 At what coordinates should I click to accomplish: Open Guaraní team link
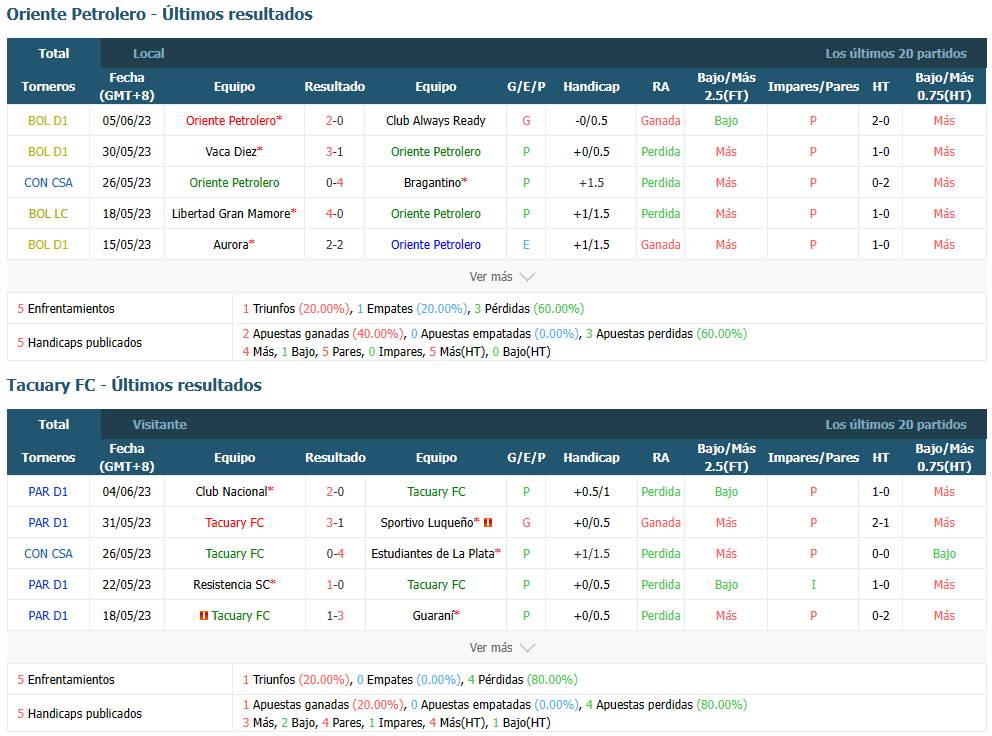433,615
